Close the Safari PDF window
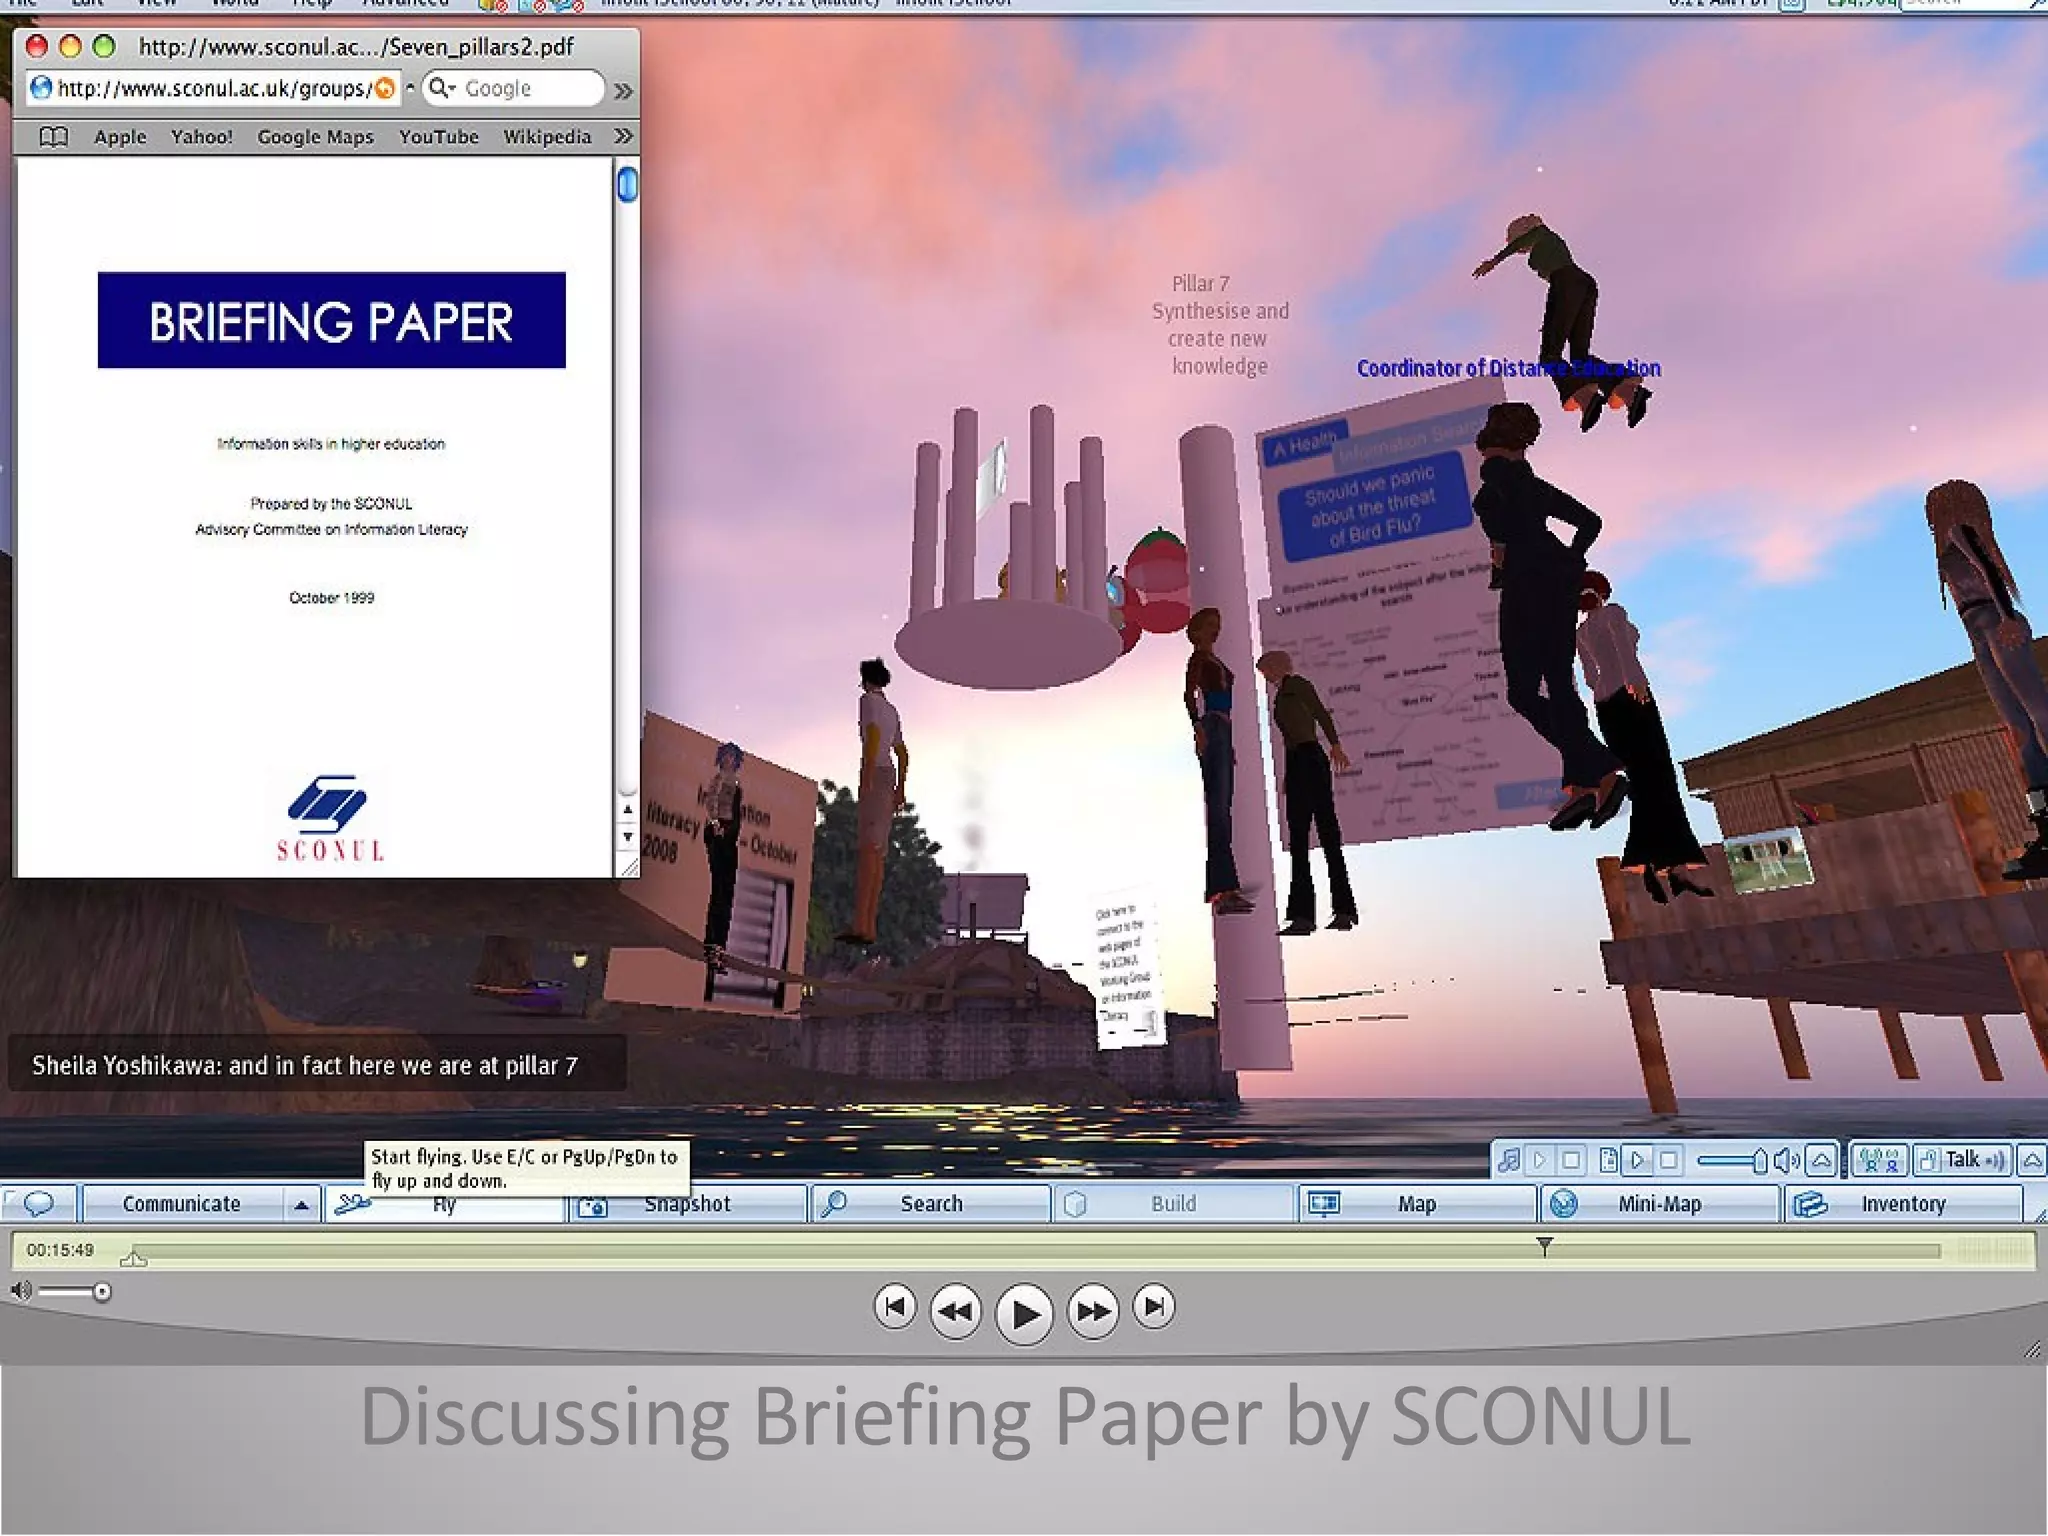Viewport: 2048px width, 1536px height. coord(37,46)
